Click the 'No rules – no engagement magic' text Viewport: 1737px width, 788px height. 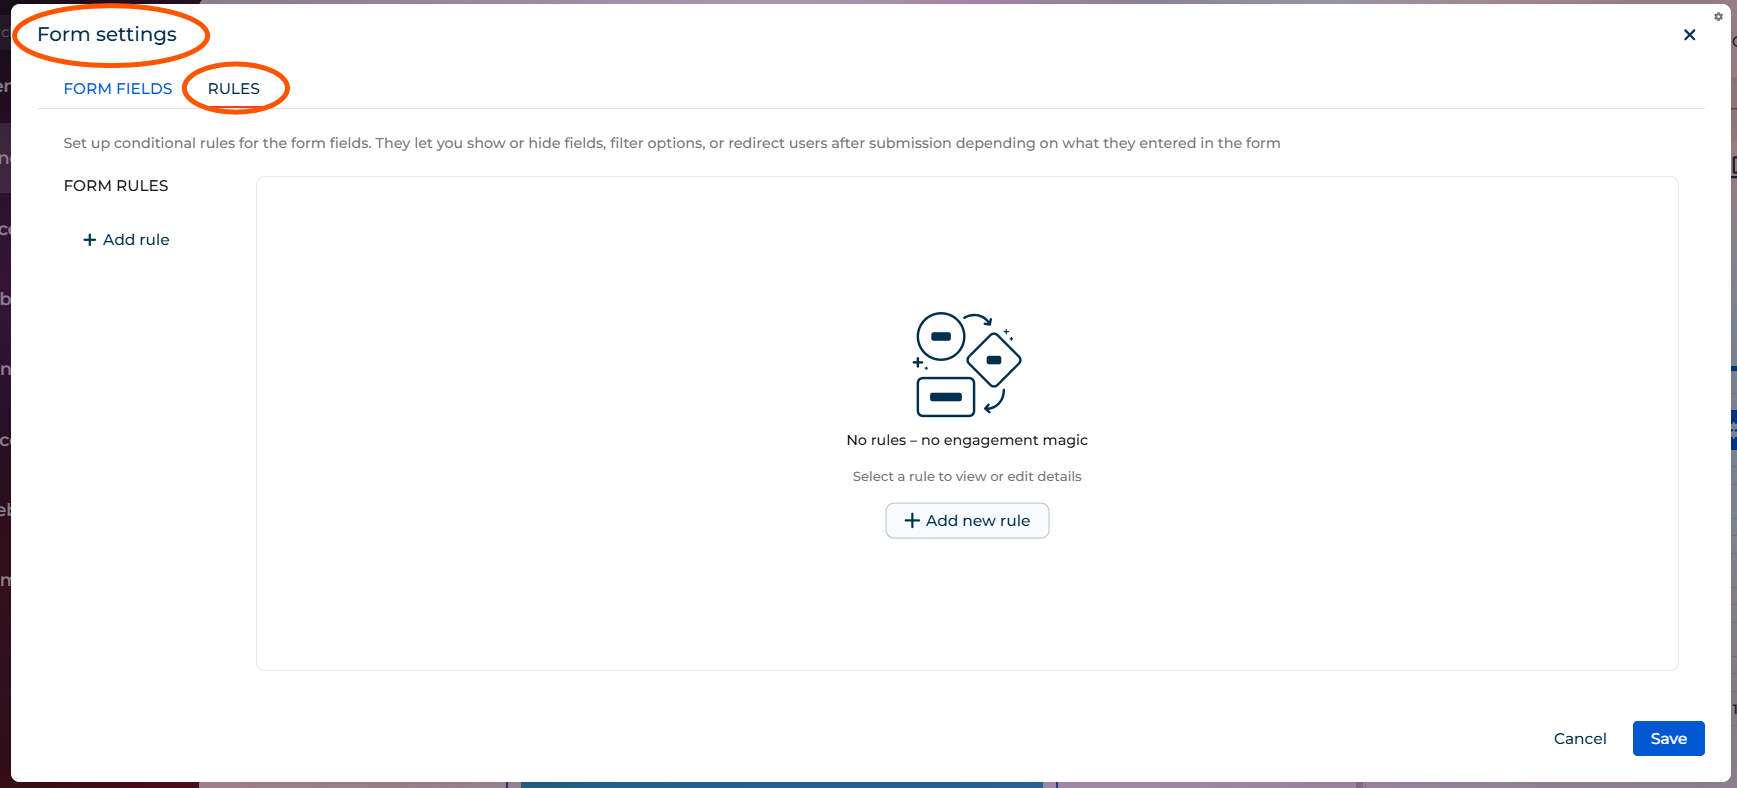coord(967,440)
